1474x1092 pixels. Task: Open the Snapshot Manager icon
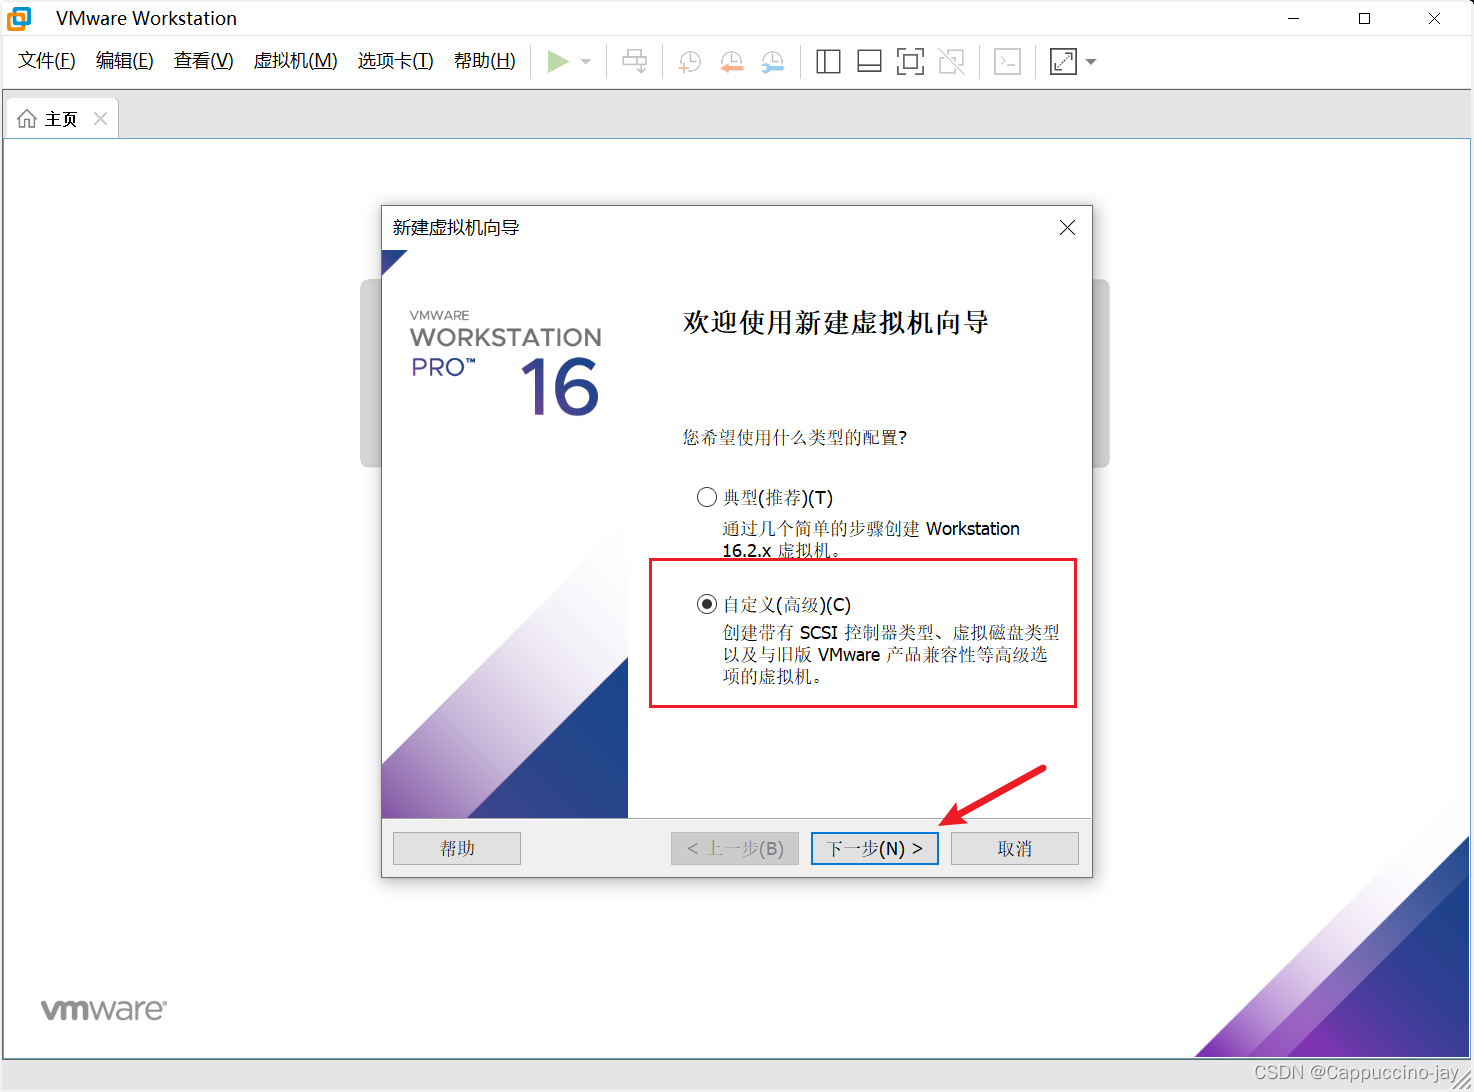click(773, 62)
